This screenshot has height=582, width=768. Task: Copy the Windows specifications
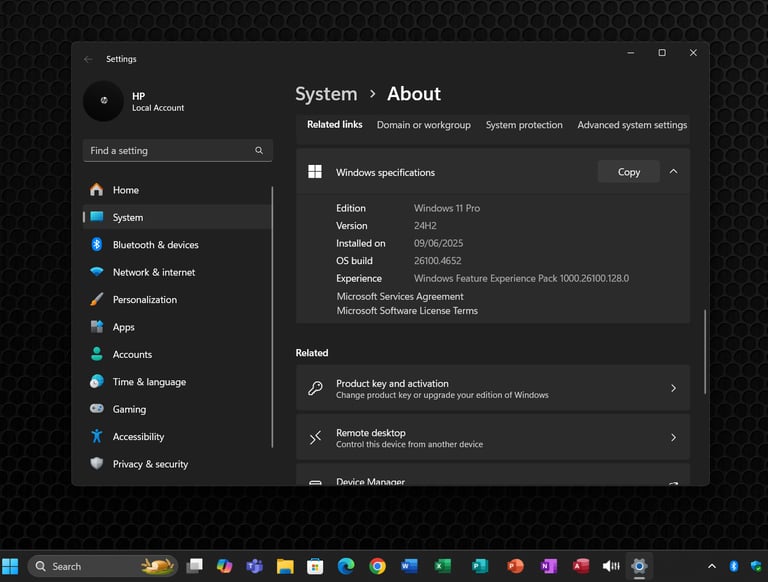pyautogui.click(x=628, y=172)
